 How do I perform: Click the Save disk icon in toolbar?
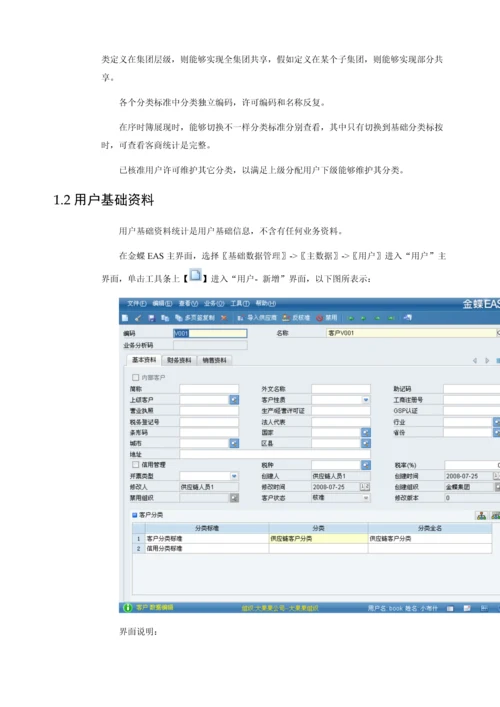[151, 318]
